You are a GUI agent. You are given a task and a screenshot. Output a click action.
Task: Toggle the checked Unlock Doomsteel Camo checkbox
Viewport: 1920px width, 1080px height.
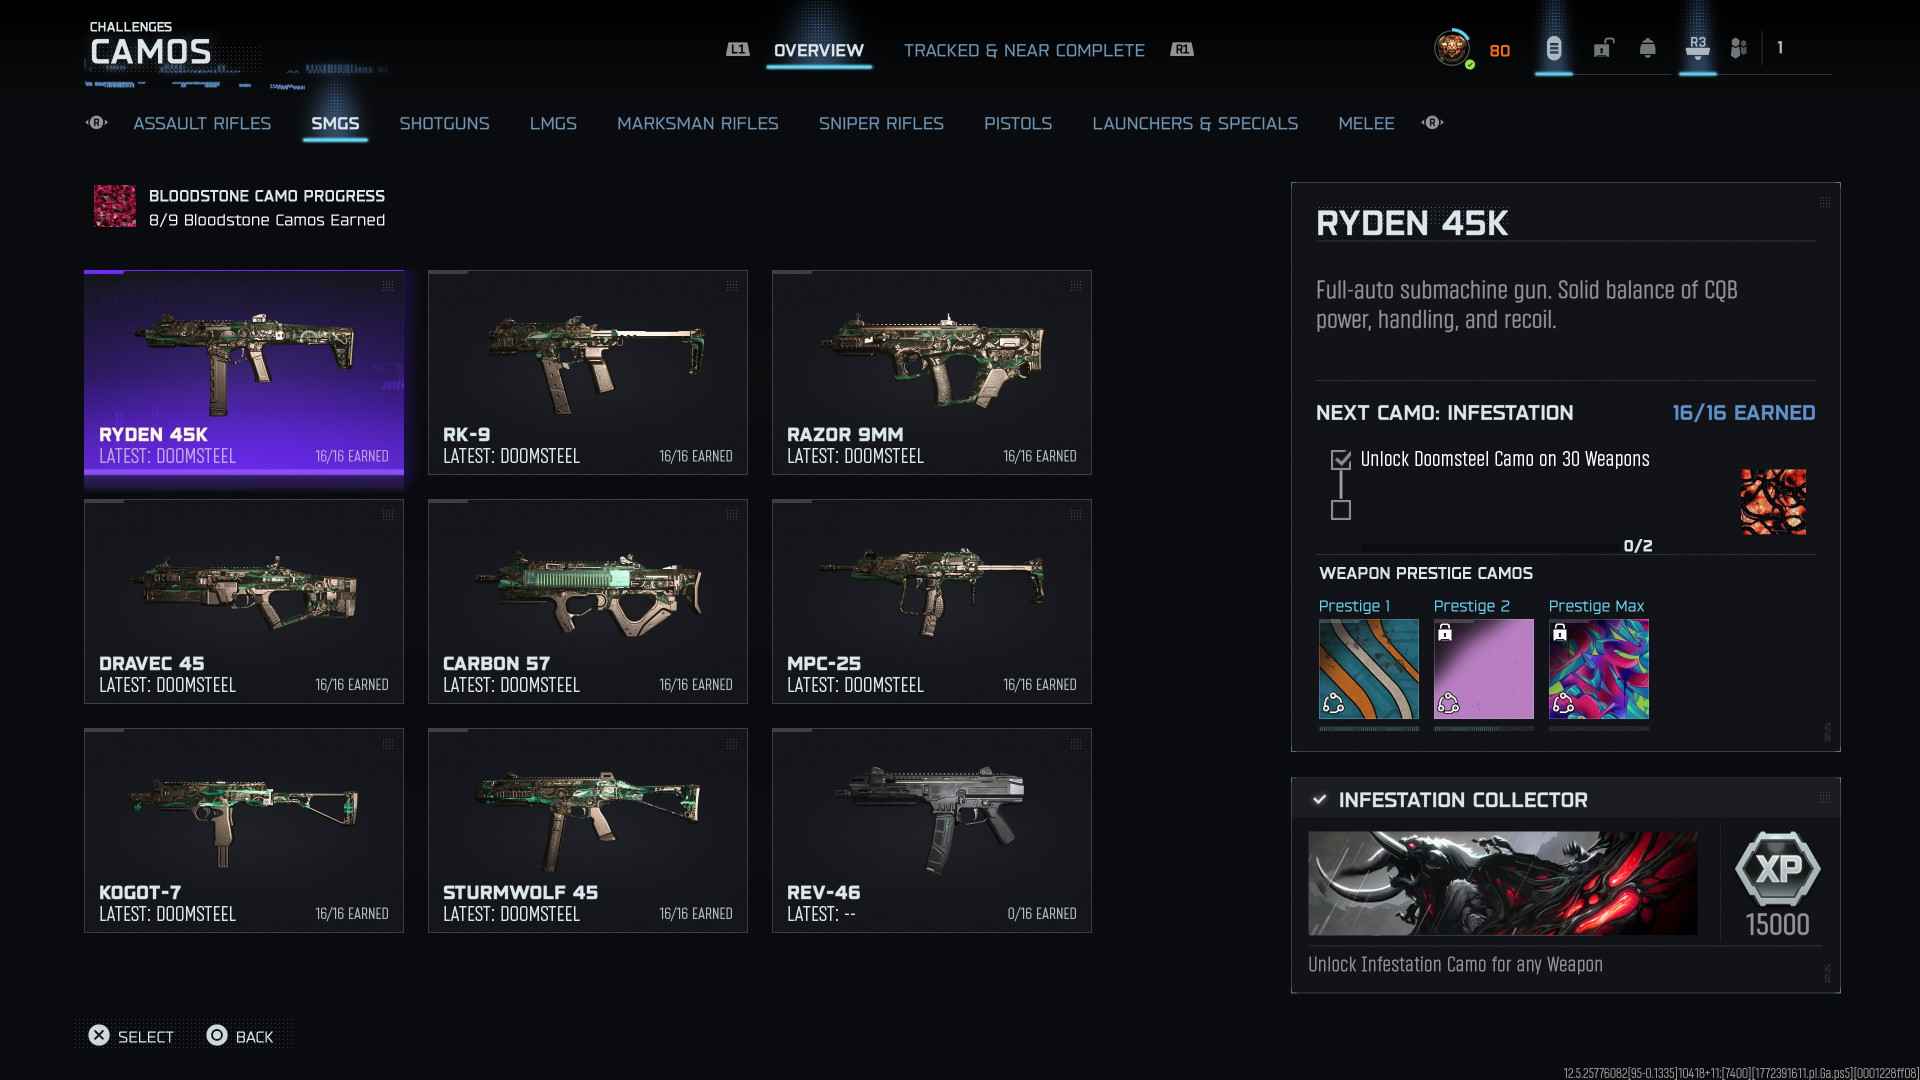pyautogui.click(x=1341, y=460)
